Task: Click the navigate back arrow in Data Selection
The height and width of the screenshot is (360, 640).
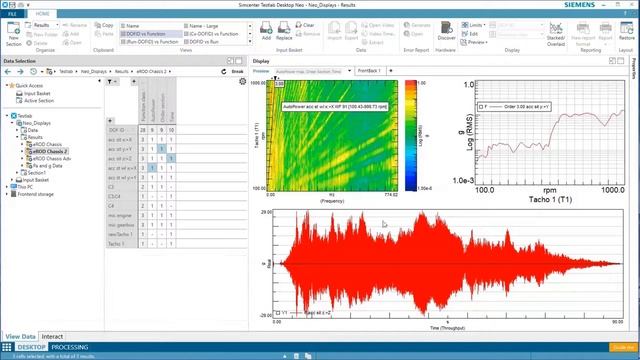Action: pos(8,71)
